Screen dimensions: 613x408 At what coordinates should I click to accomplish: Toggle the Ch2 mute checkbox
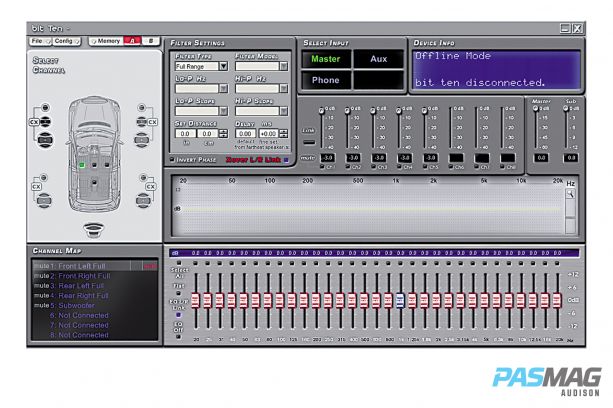coord(348,167)
